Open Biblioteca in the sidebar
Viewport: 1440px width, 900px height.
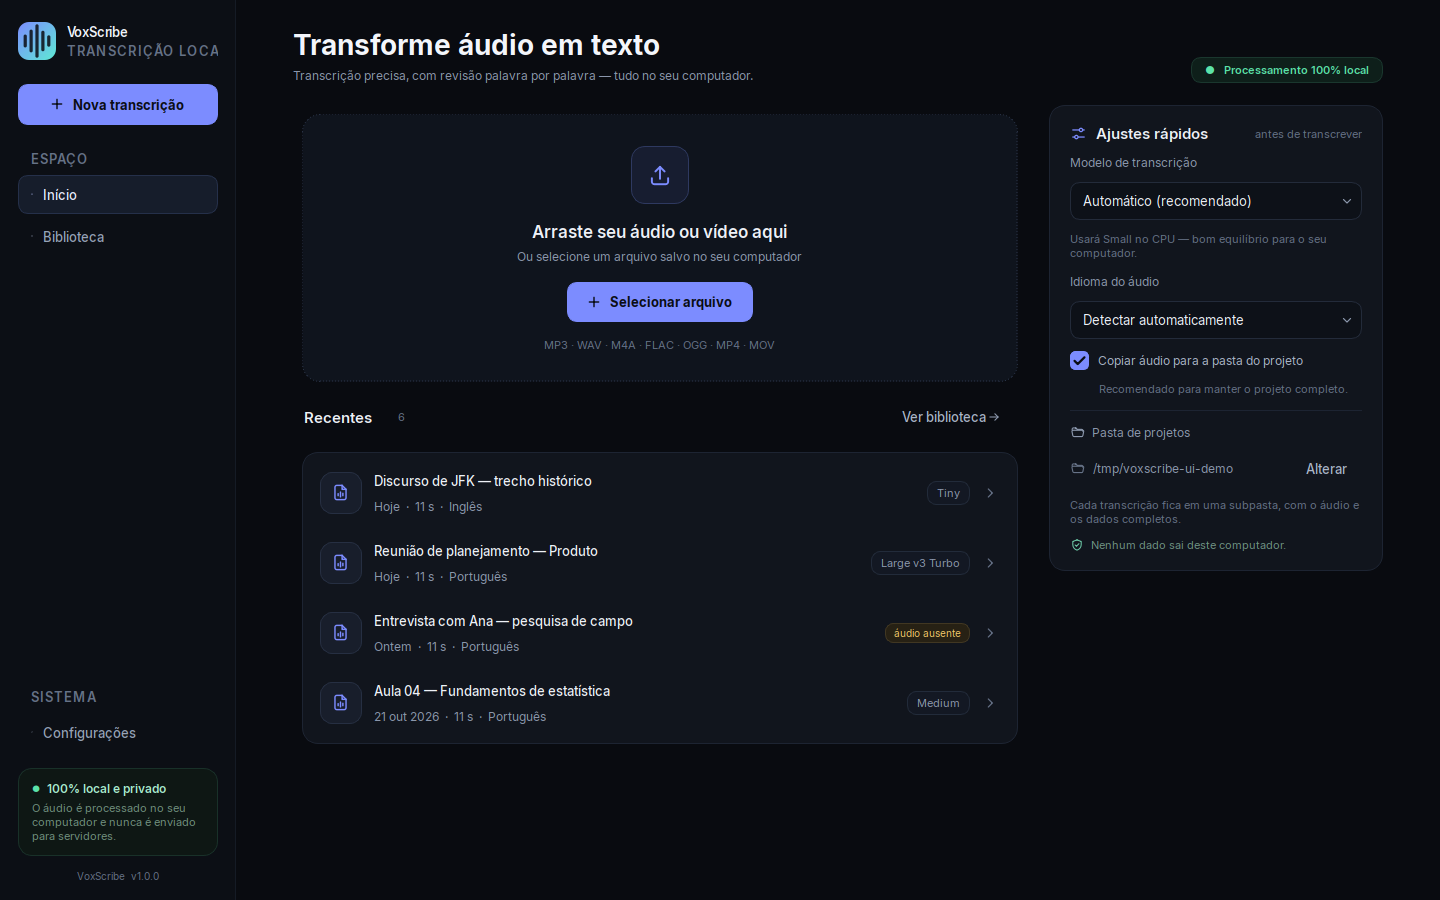[x=118, y=237]
